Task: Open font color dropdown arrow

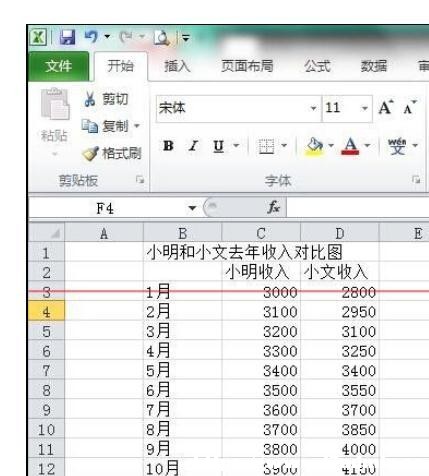Action: pos(367,145)
